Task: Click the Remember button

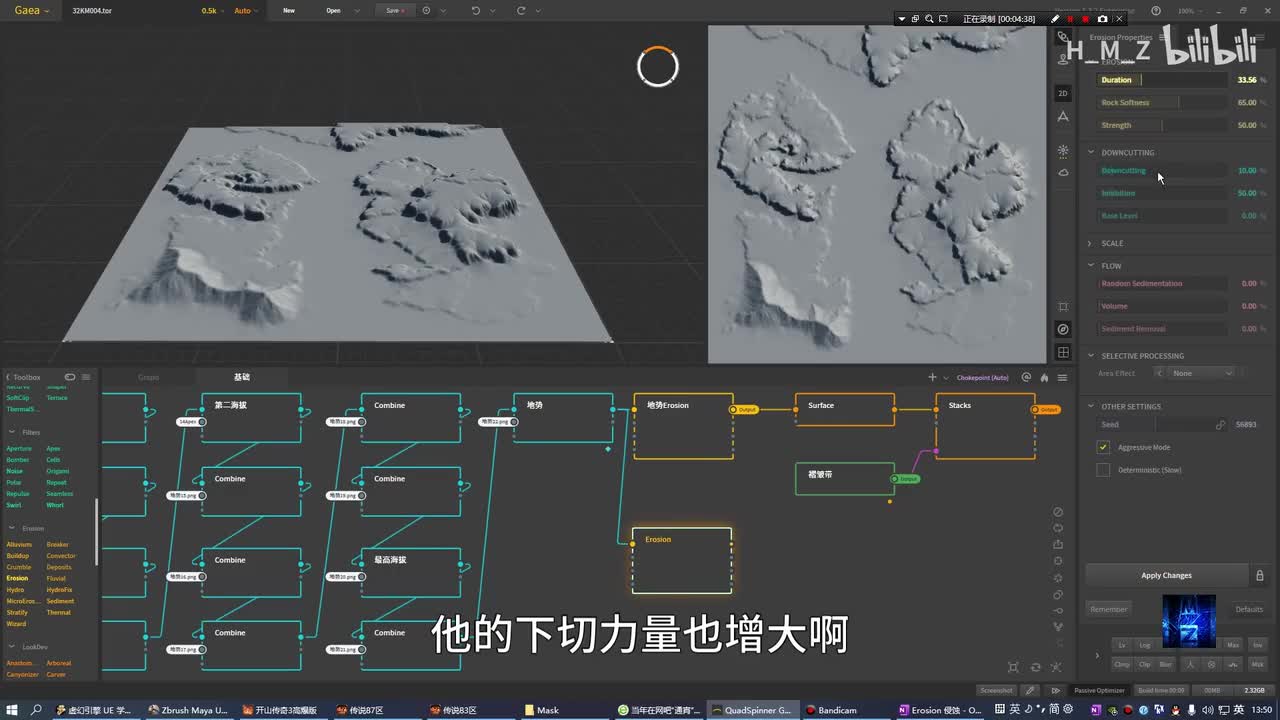Action: pyautogui.click(x=1108, y=609)
